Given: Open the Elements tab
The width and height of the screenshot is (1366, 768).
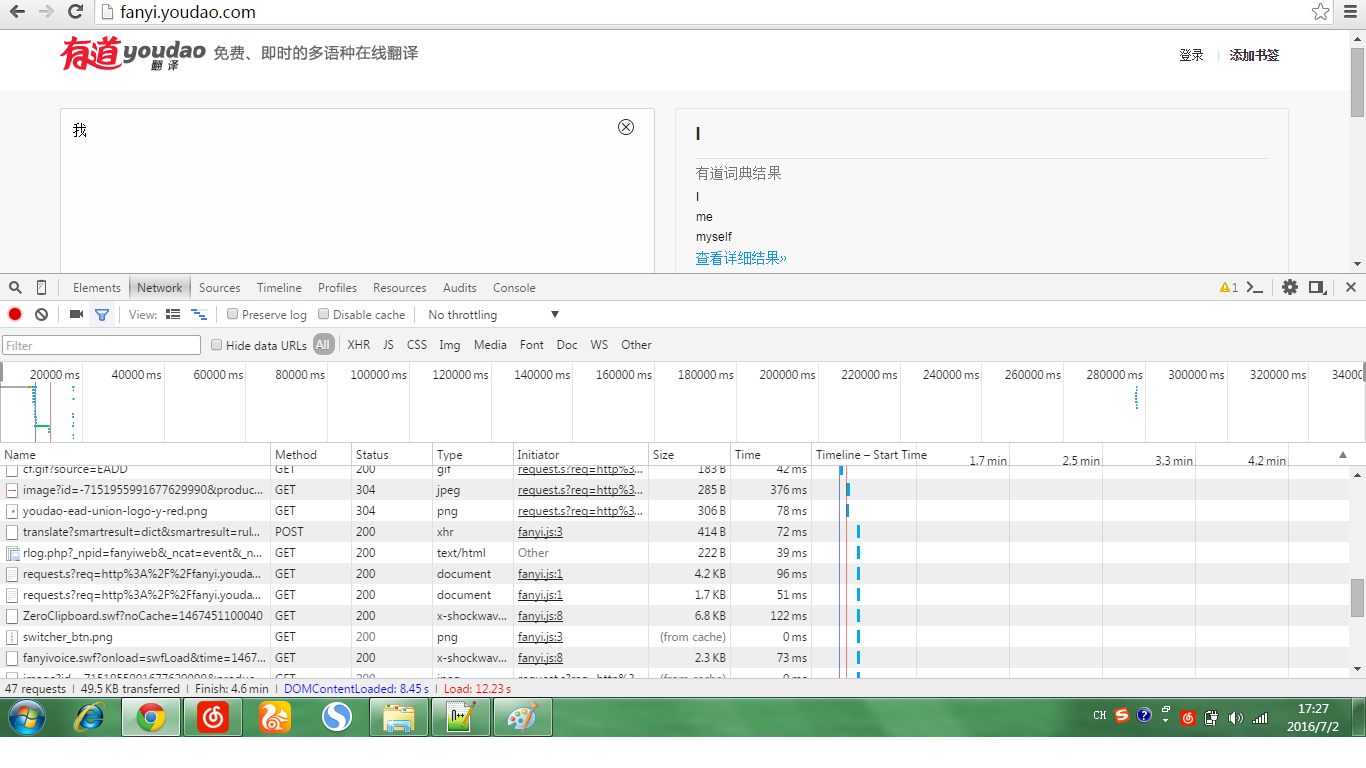Looking at the screenshot, I should pos(97,288).
